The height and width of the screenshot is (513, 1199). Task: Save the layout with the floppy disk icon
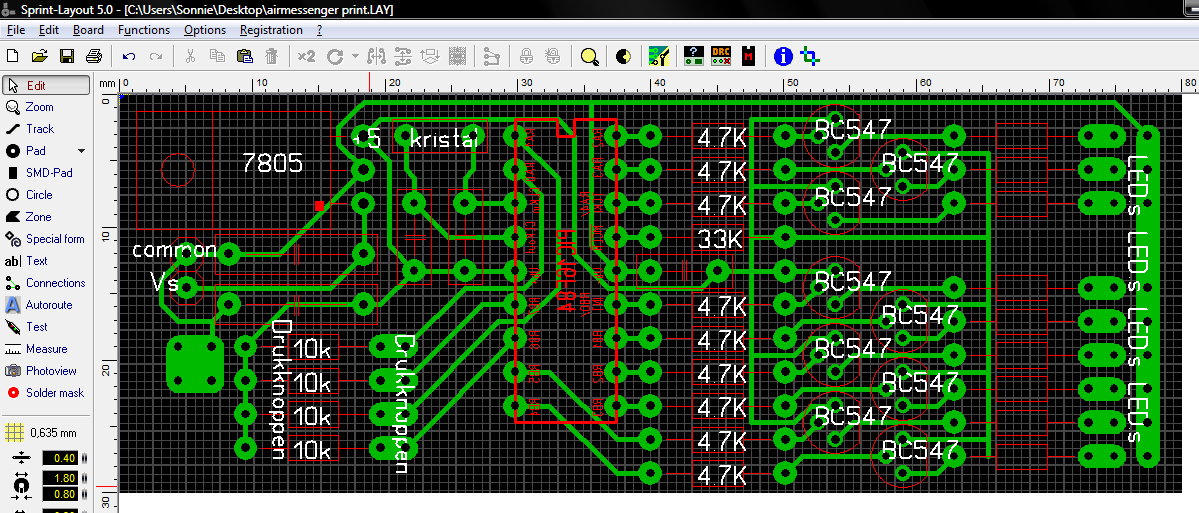click(x=67, y=57)
